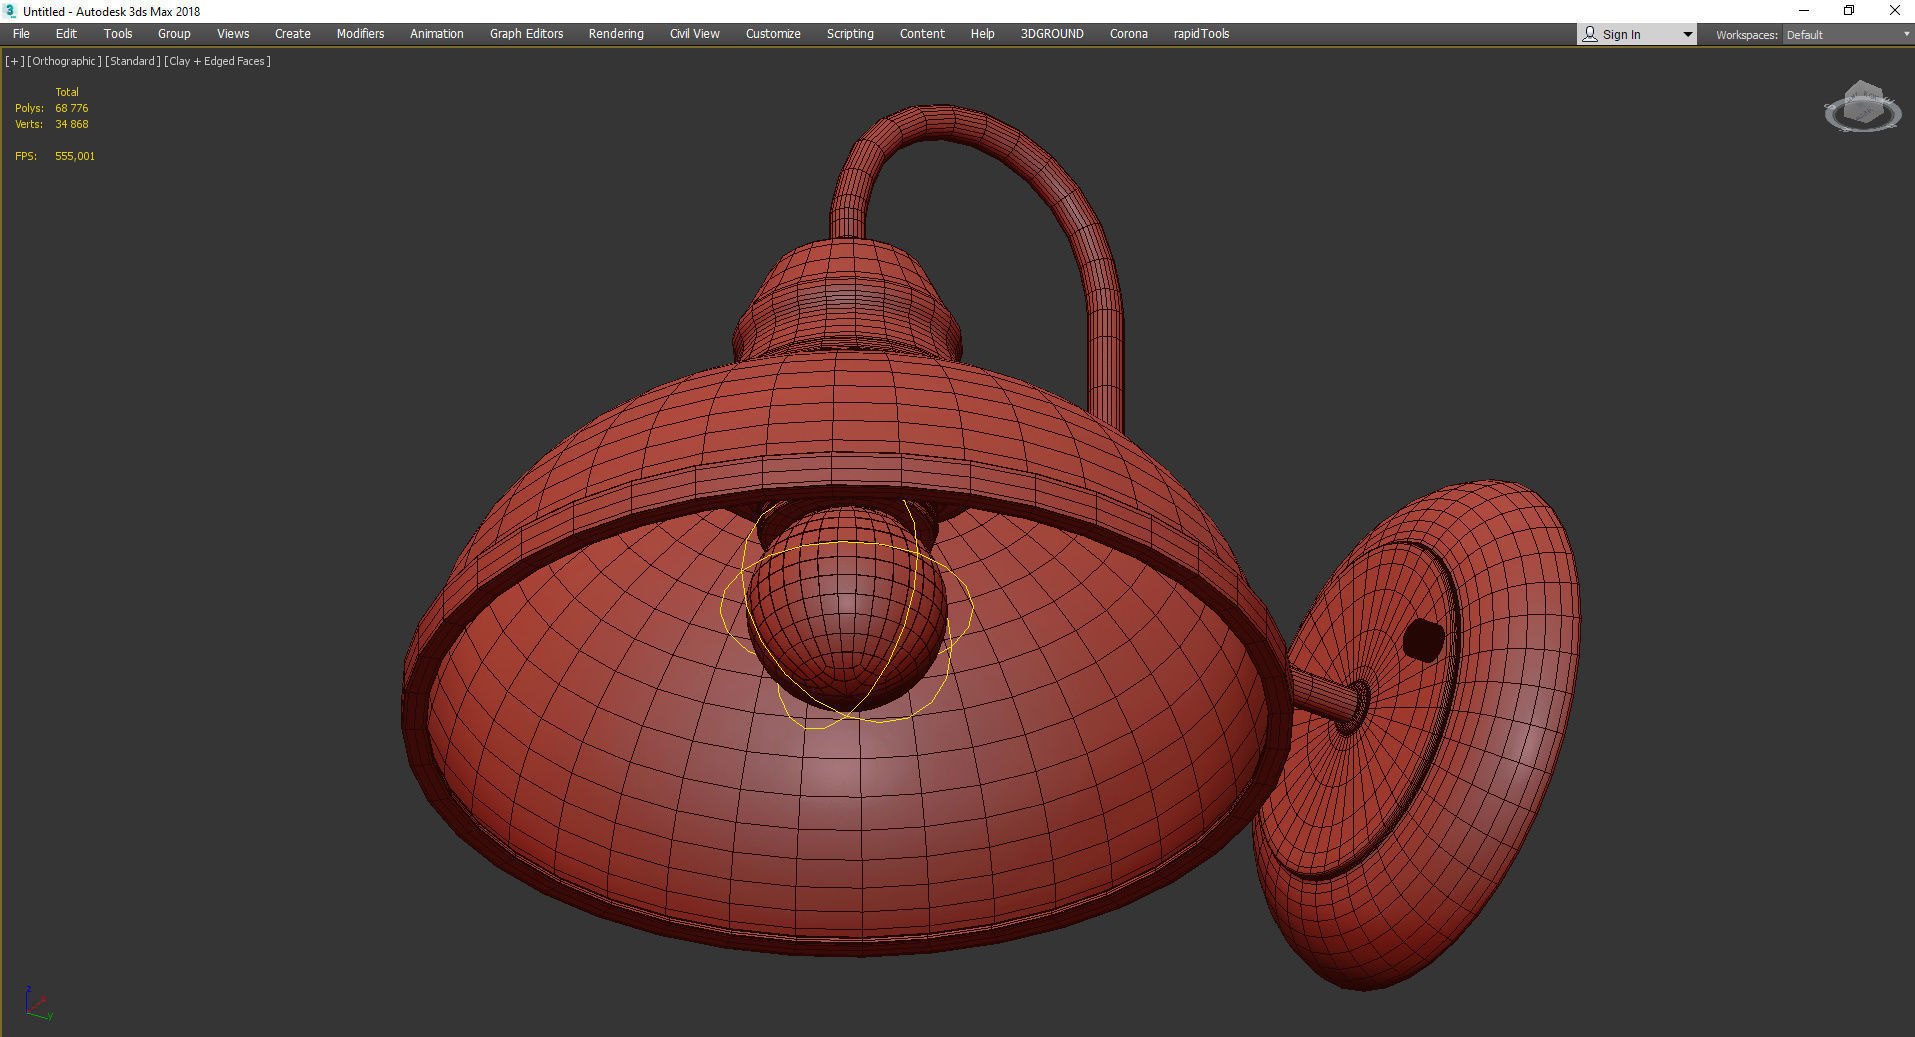Open the Rendering menu

(x=615, y=33)
